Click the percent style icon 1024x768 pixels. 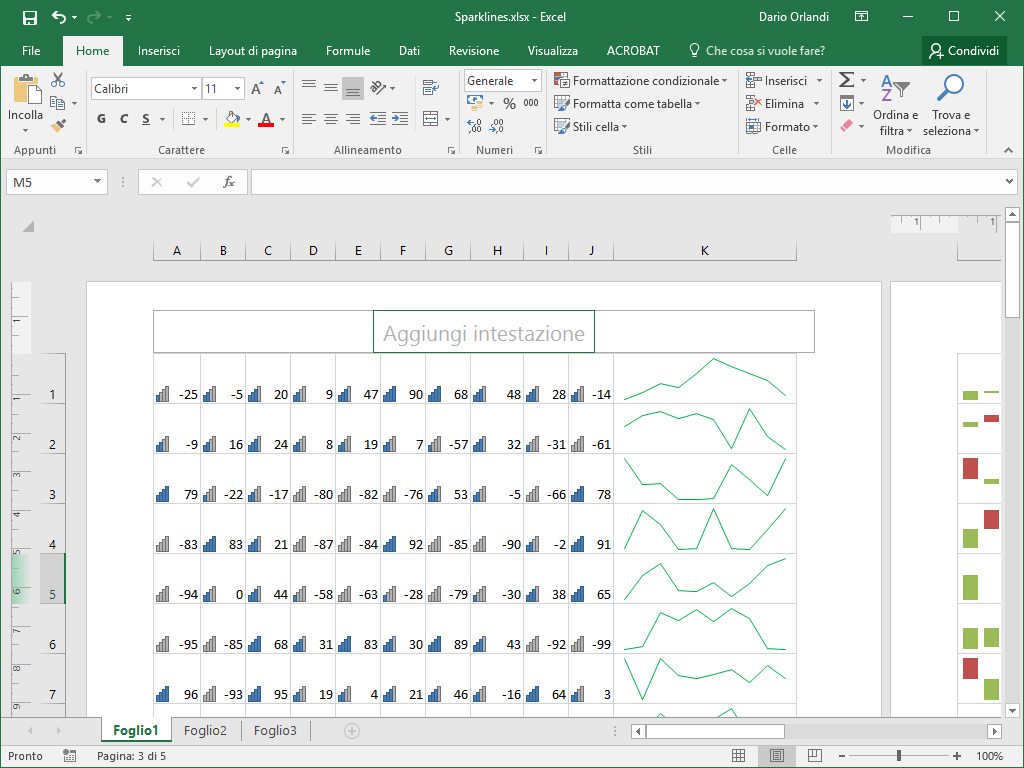[509, 103]
